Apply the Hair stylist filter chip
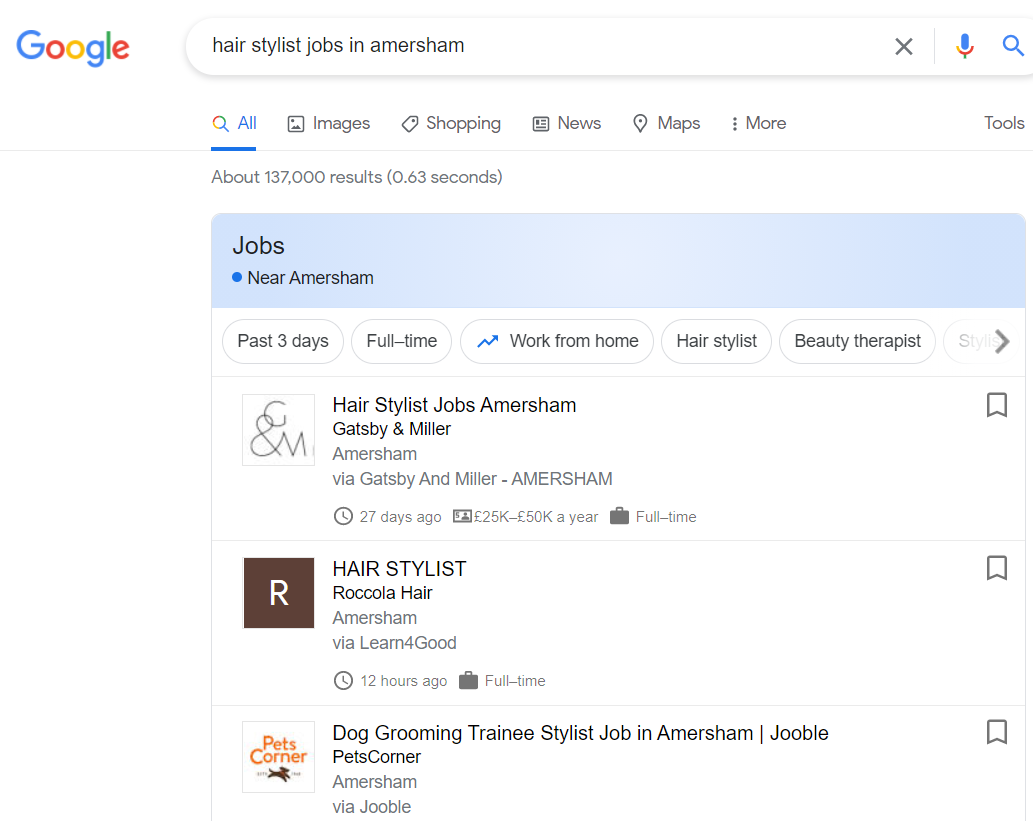The image size is (1033, 821). pos(716,341)
